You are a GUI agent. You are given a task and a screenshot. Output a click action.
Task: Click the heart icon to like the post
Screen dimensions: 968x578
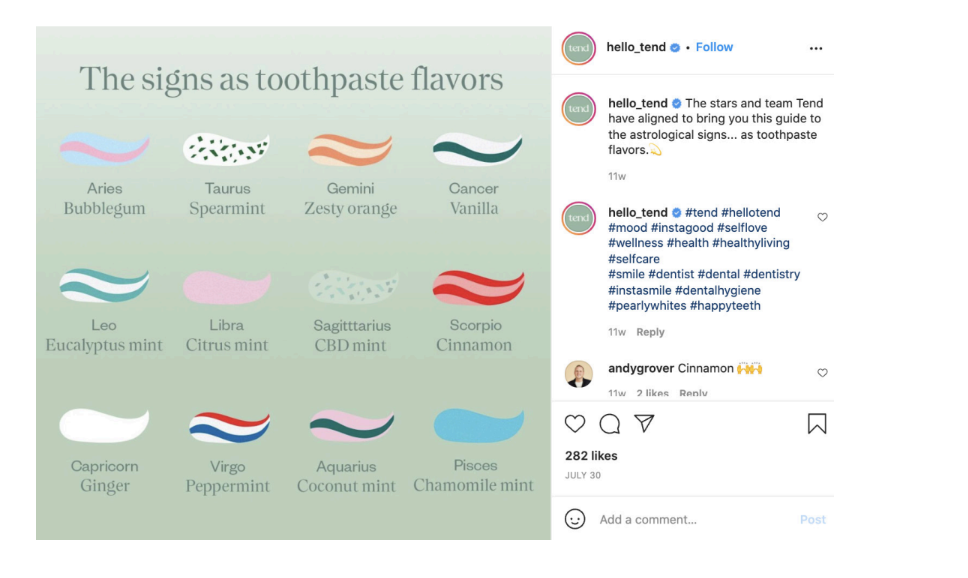pos(575,424)
